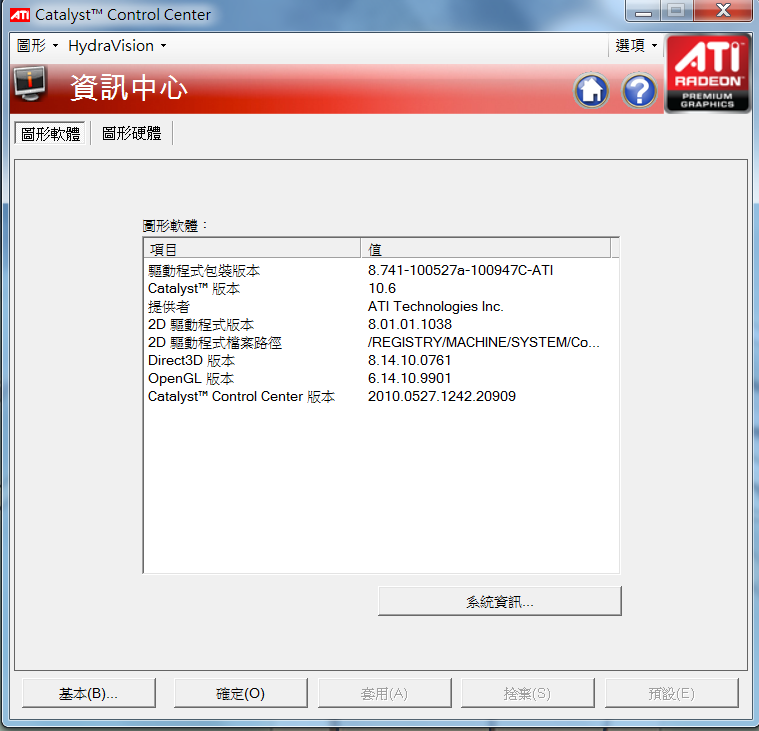The height and width of the screenshot is (731, 759).
Task: Click value 8.741-100527a-100947C-ATI
Action: point(460,270)
